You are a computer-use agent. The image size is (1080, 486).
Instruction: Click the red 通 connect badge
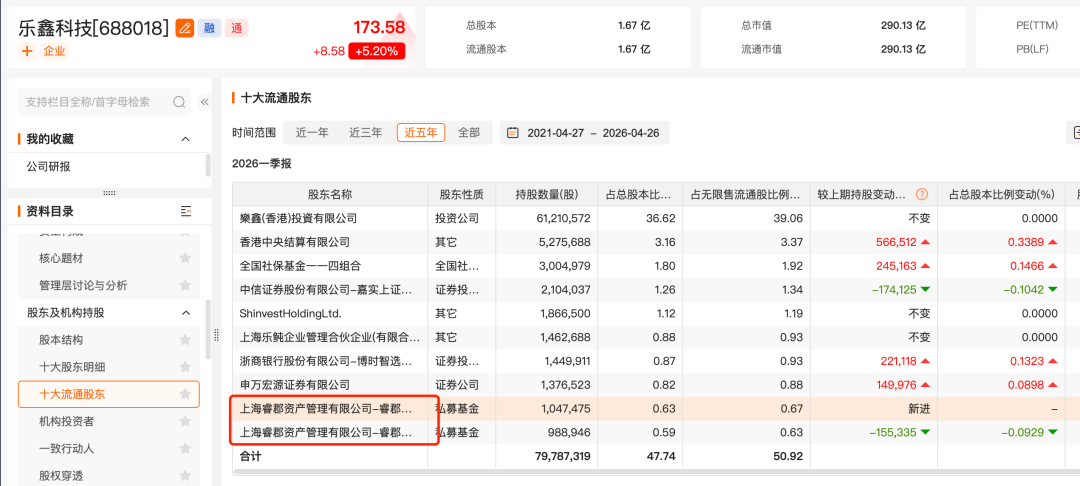[235, 28]
